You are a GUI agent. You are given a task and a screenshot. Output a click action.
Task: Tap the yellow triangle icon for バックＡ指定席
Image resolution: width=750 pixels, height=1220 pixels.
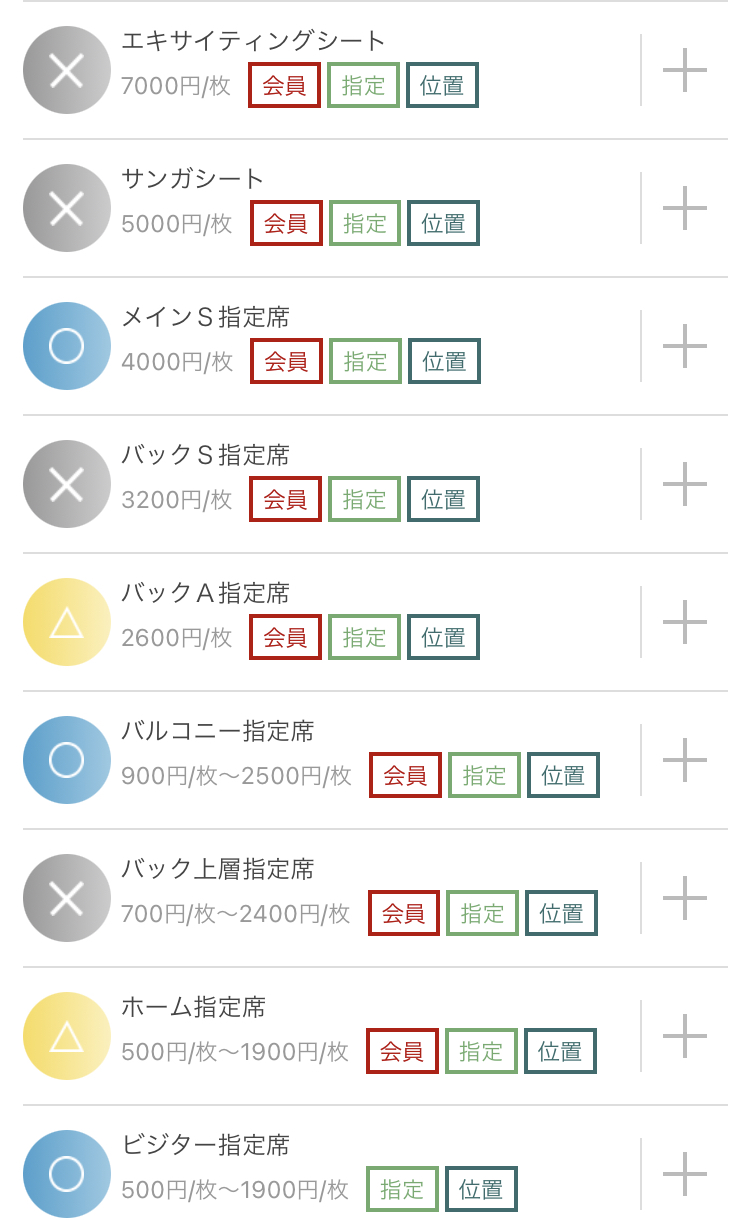point(66,622)
